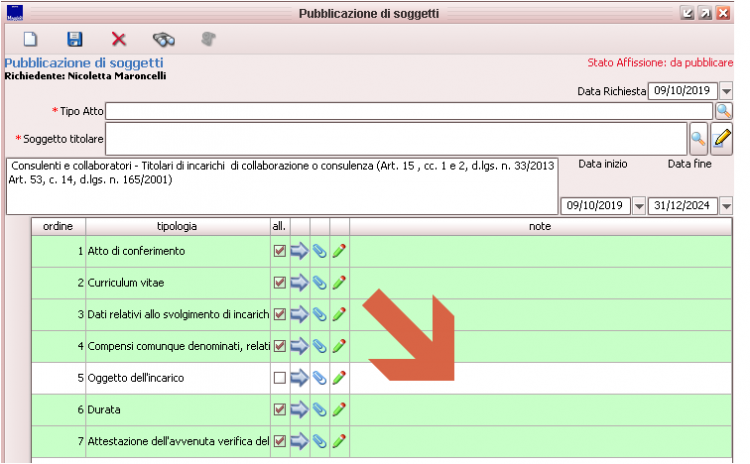Screen dimensions: 750x464
Task: Click the binoculars search icon
Action: tap(164, 39)
